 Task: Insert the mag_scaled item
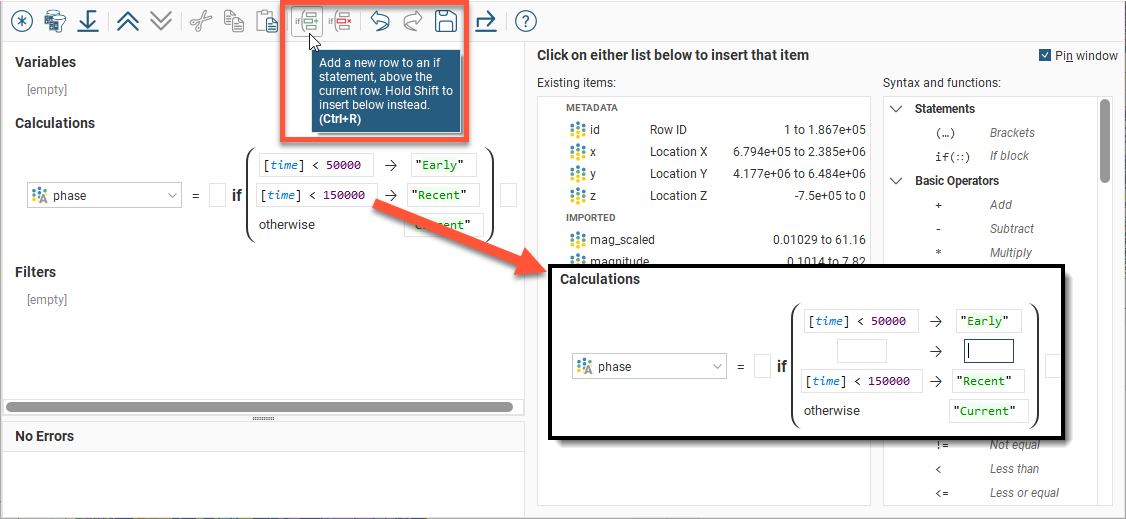click(x=620, y=240)
